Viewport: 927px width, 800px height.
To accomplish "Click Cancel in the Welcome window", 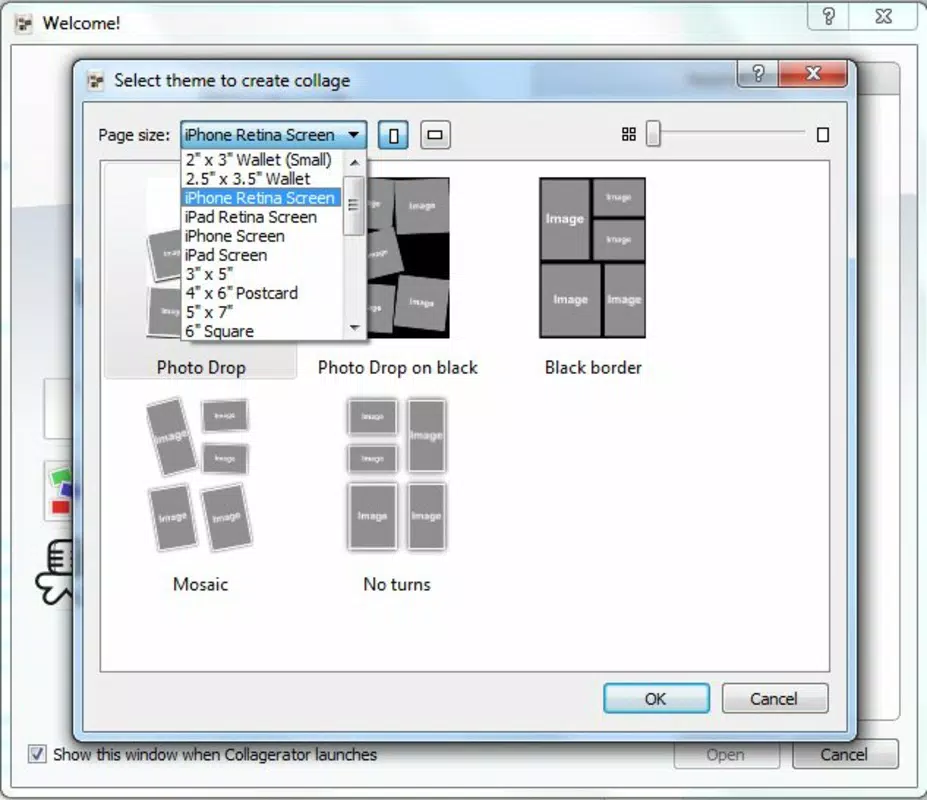I will pyautogui.click(x=844, y=754).
